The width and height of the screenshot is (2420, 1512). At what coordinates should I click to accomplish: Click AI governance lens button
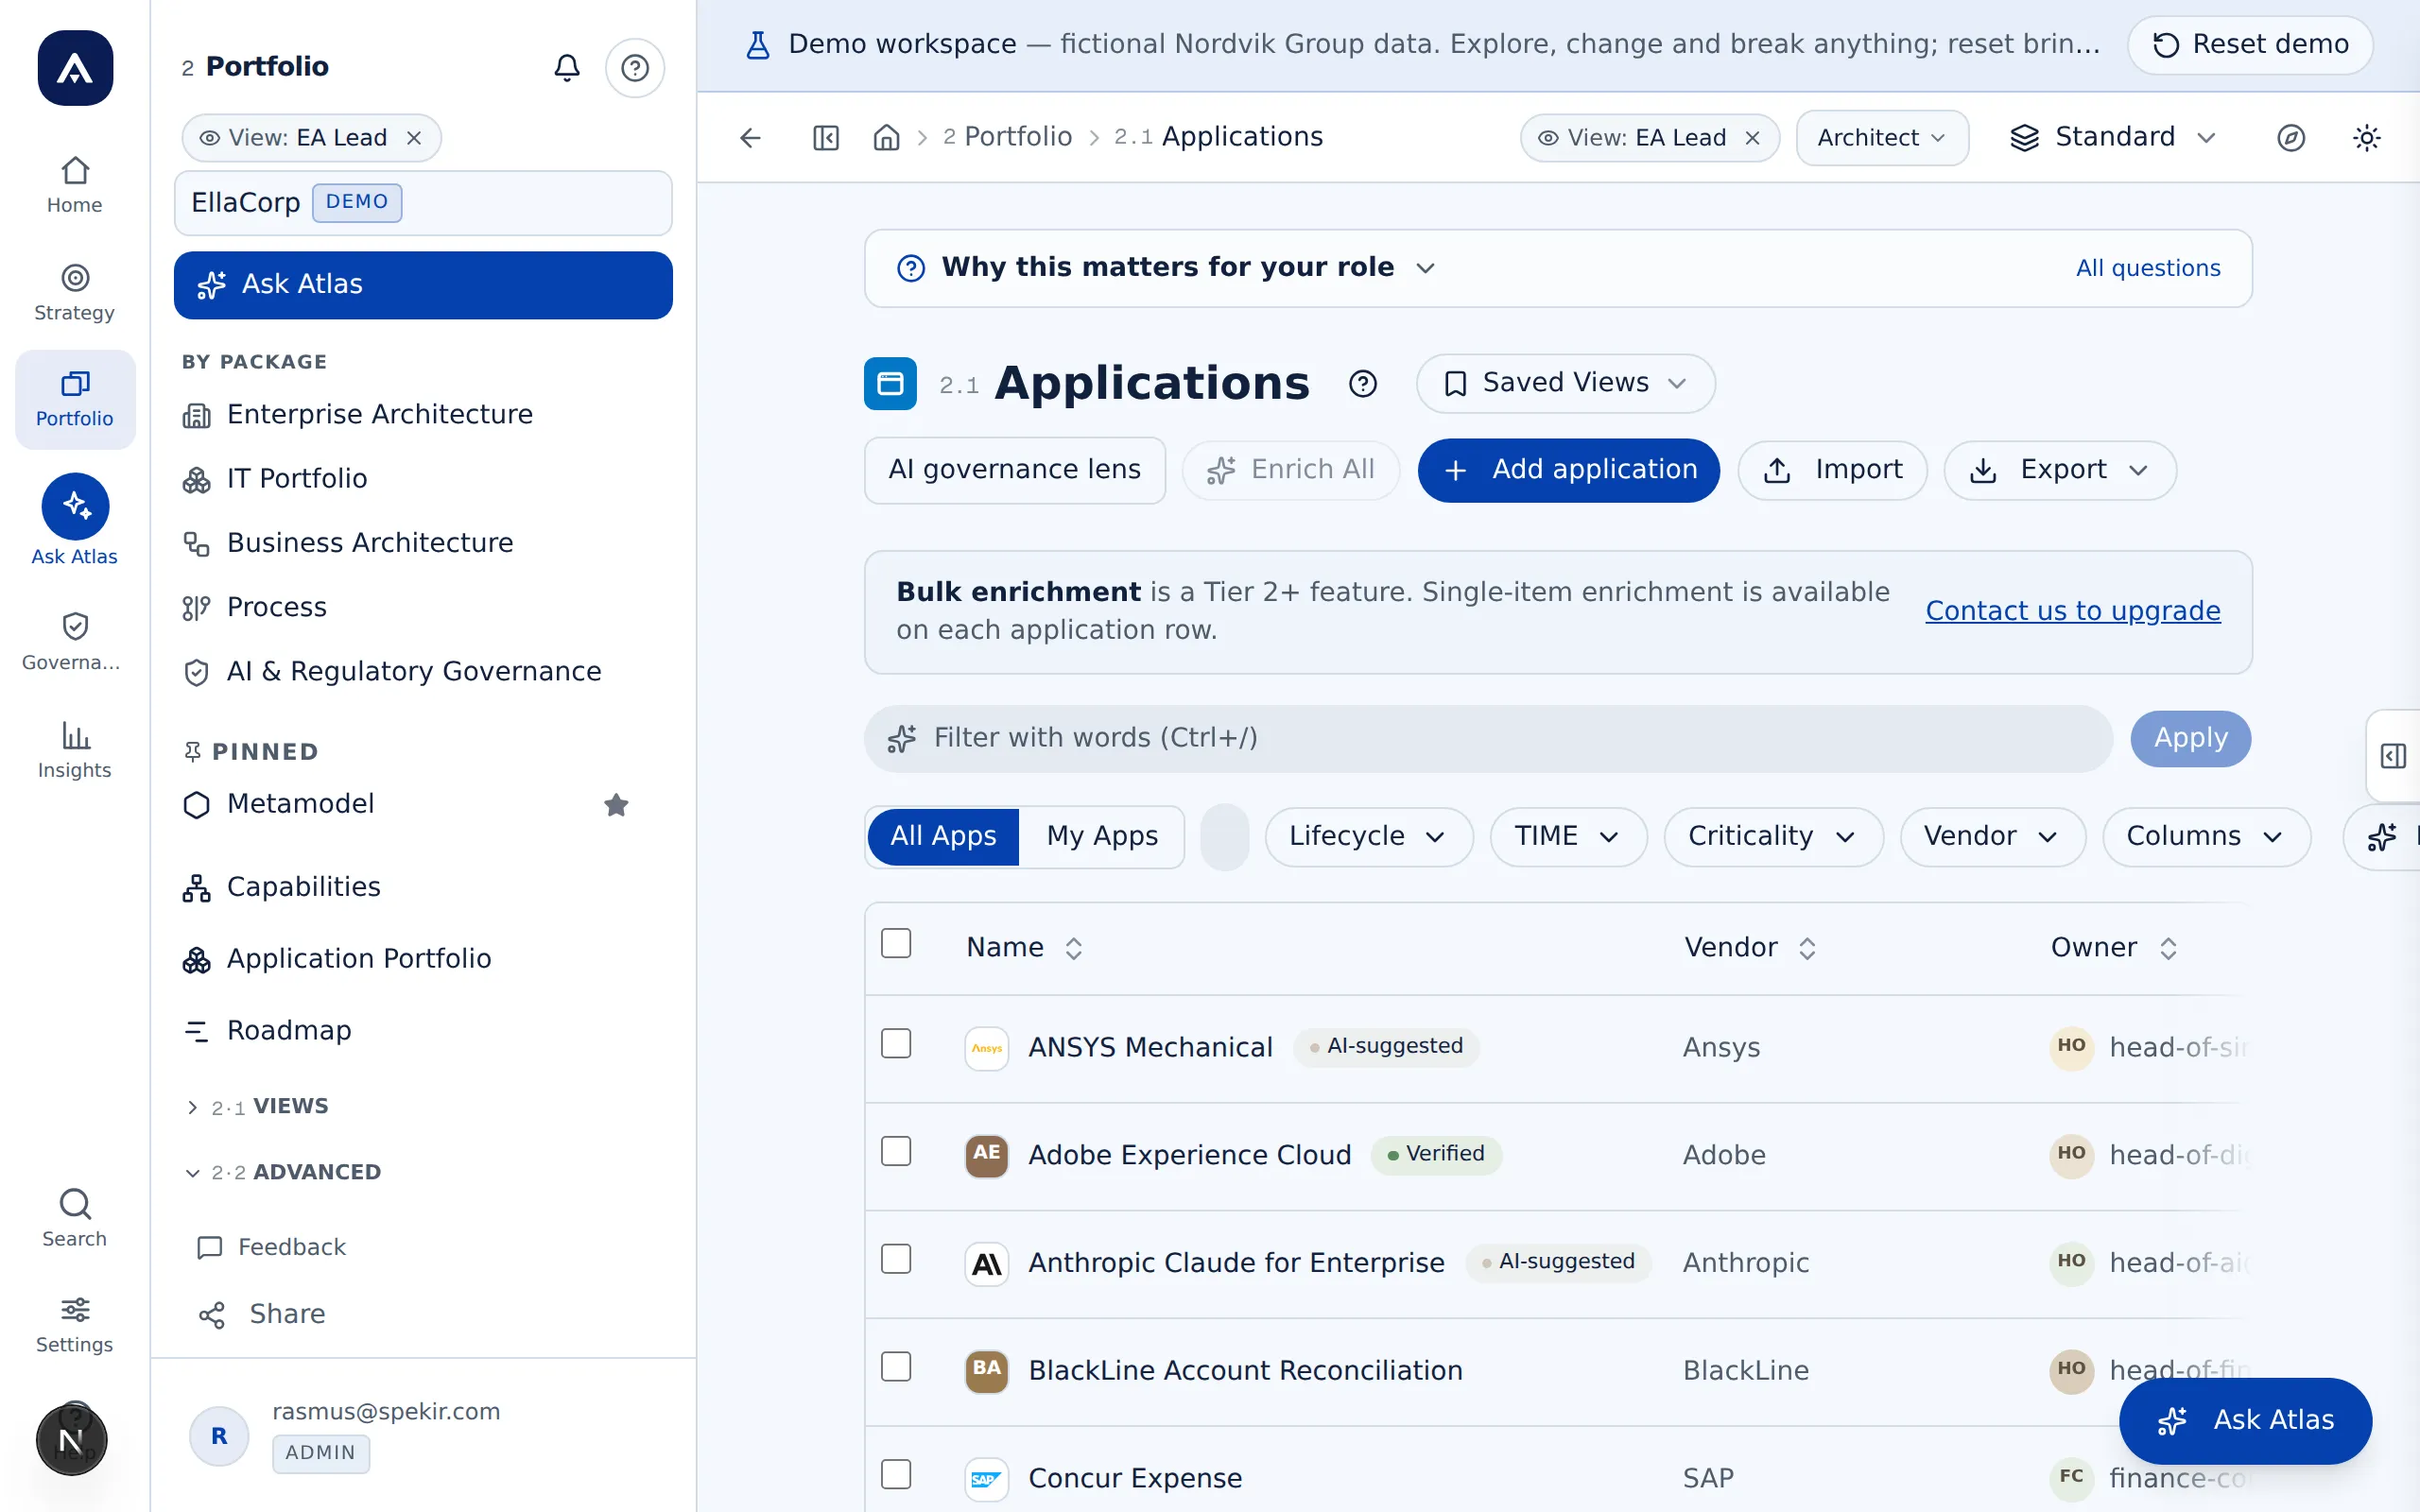pyautogui.click(x=1015, y=470)
